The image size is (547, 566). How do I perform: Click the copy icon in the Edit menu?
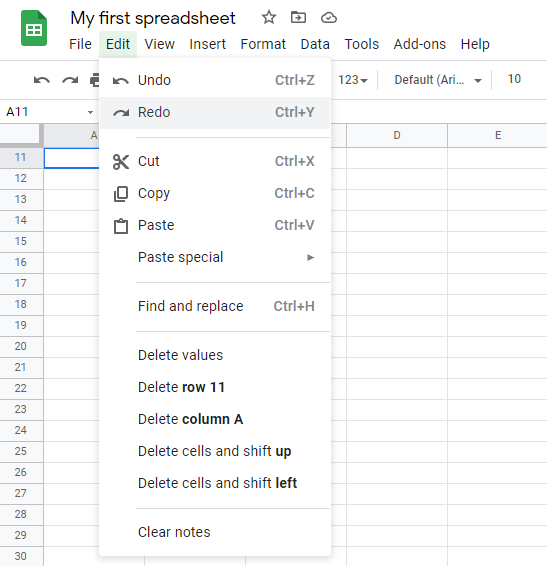(x=121, y=194)
